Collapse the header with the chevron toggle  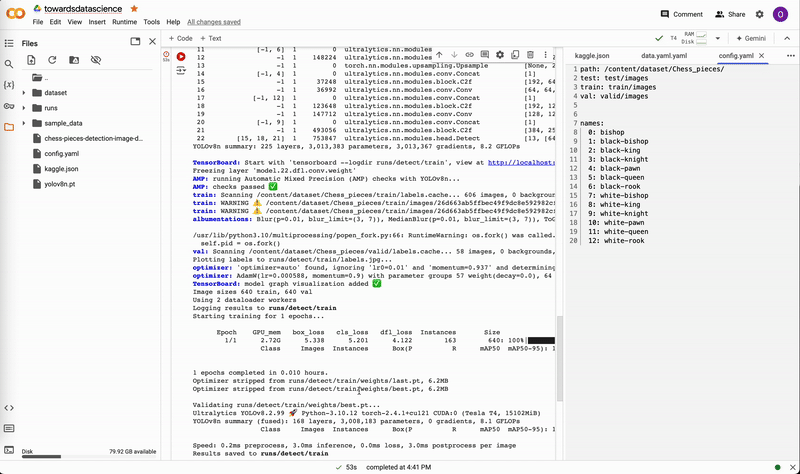point(785,38)
